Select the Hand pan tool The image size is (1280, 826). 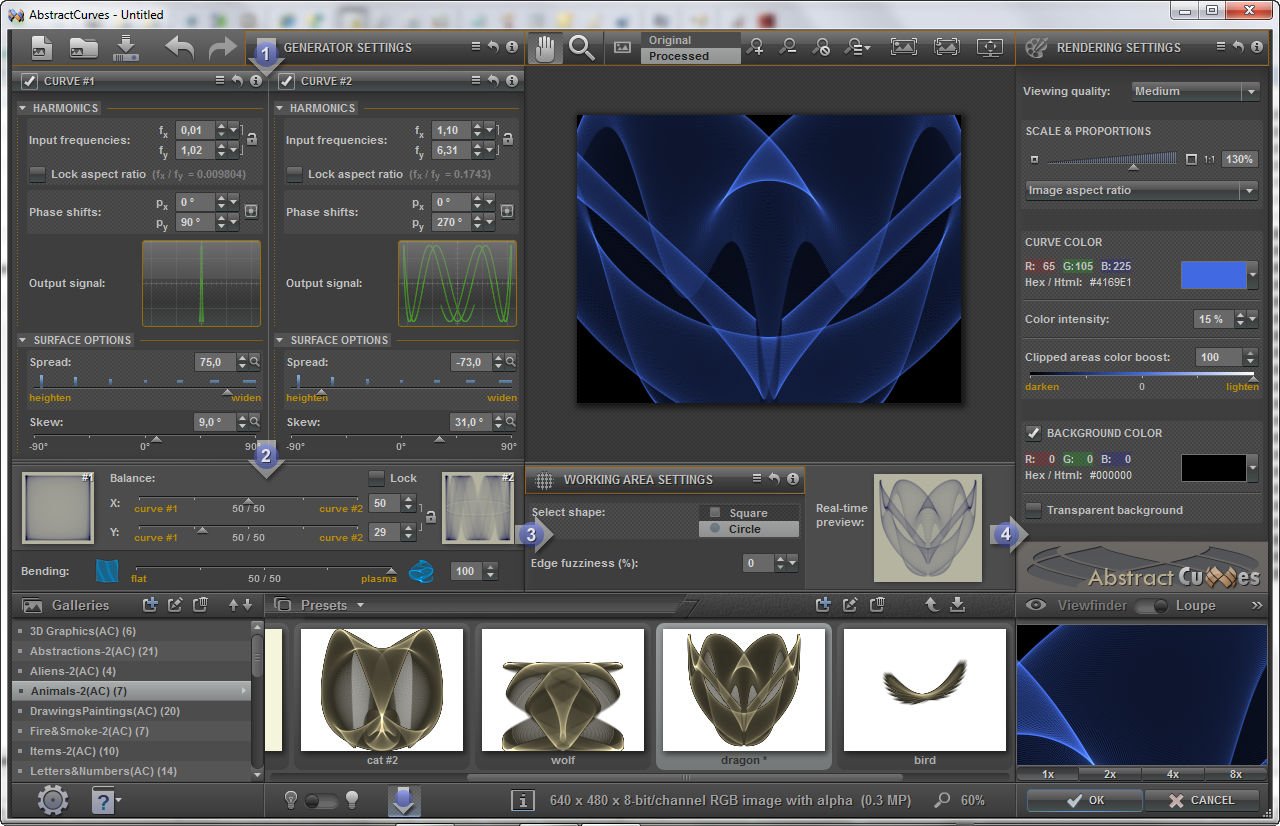[545, 48]
